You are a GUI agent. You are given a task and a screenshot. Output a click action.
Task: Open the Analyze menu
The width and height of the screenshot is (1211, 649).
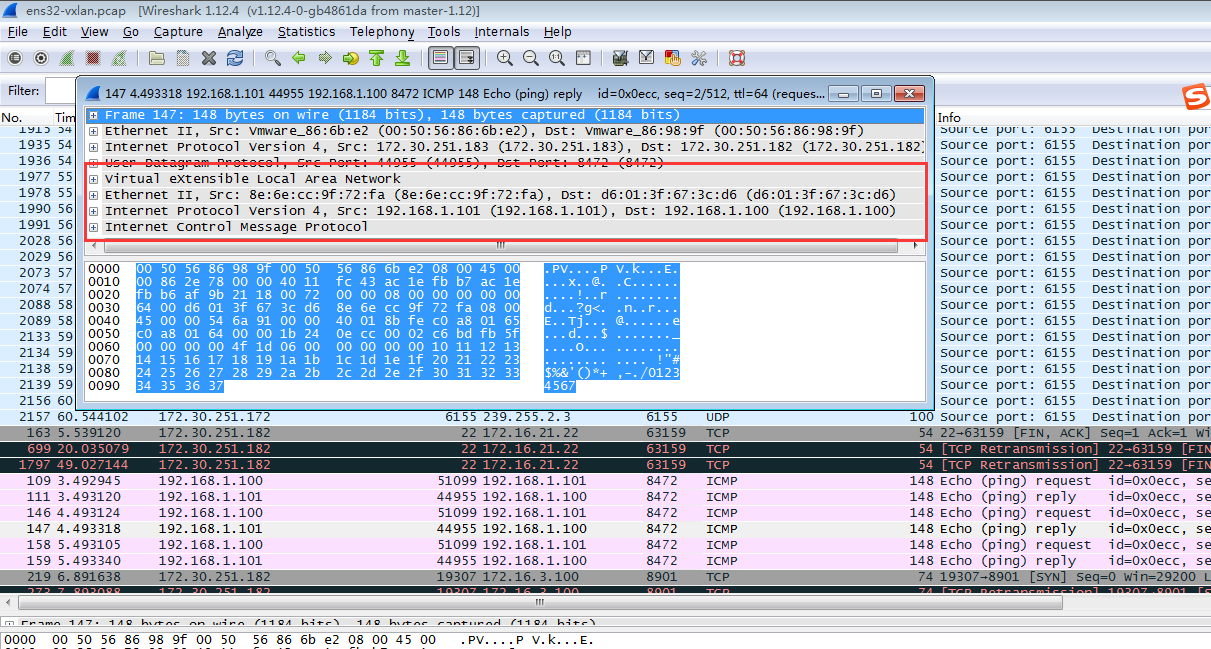pyautogui.click(x=240, y=32)
